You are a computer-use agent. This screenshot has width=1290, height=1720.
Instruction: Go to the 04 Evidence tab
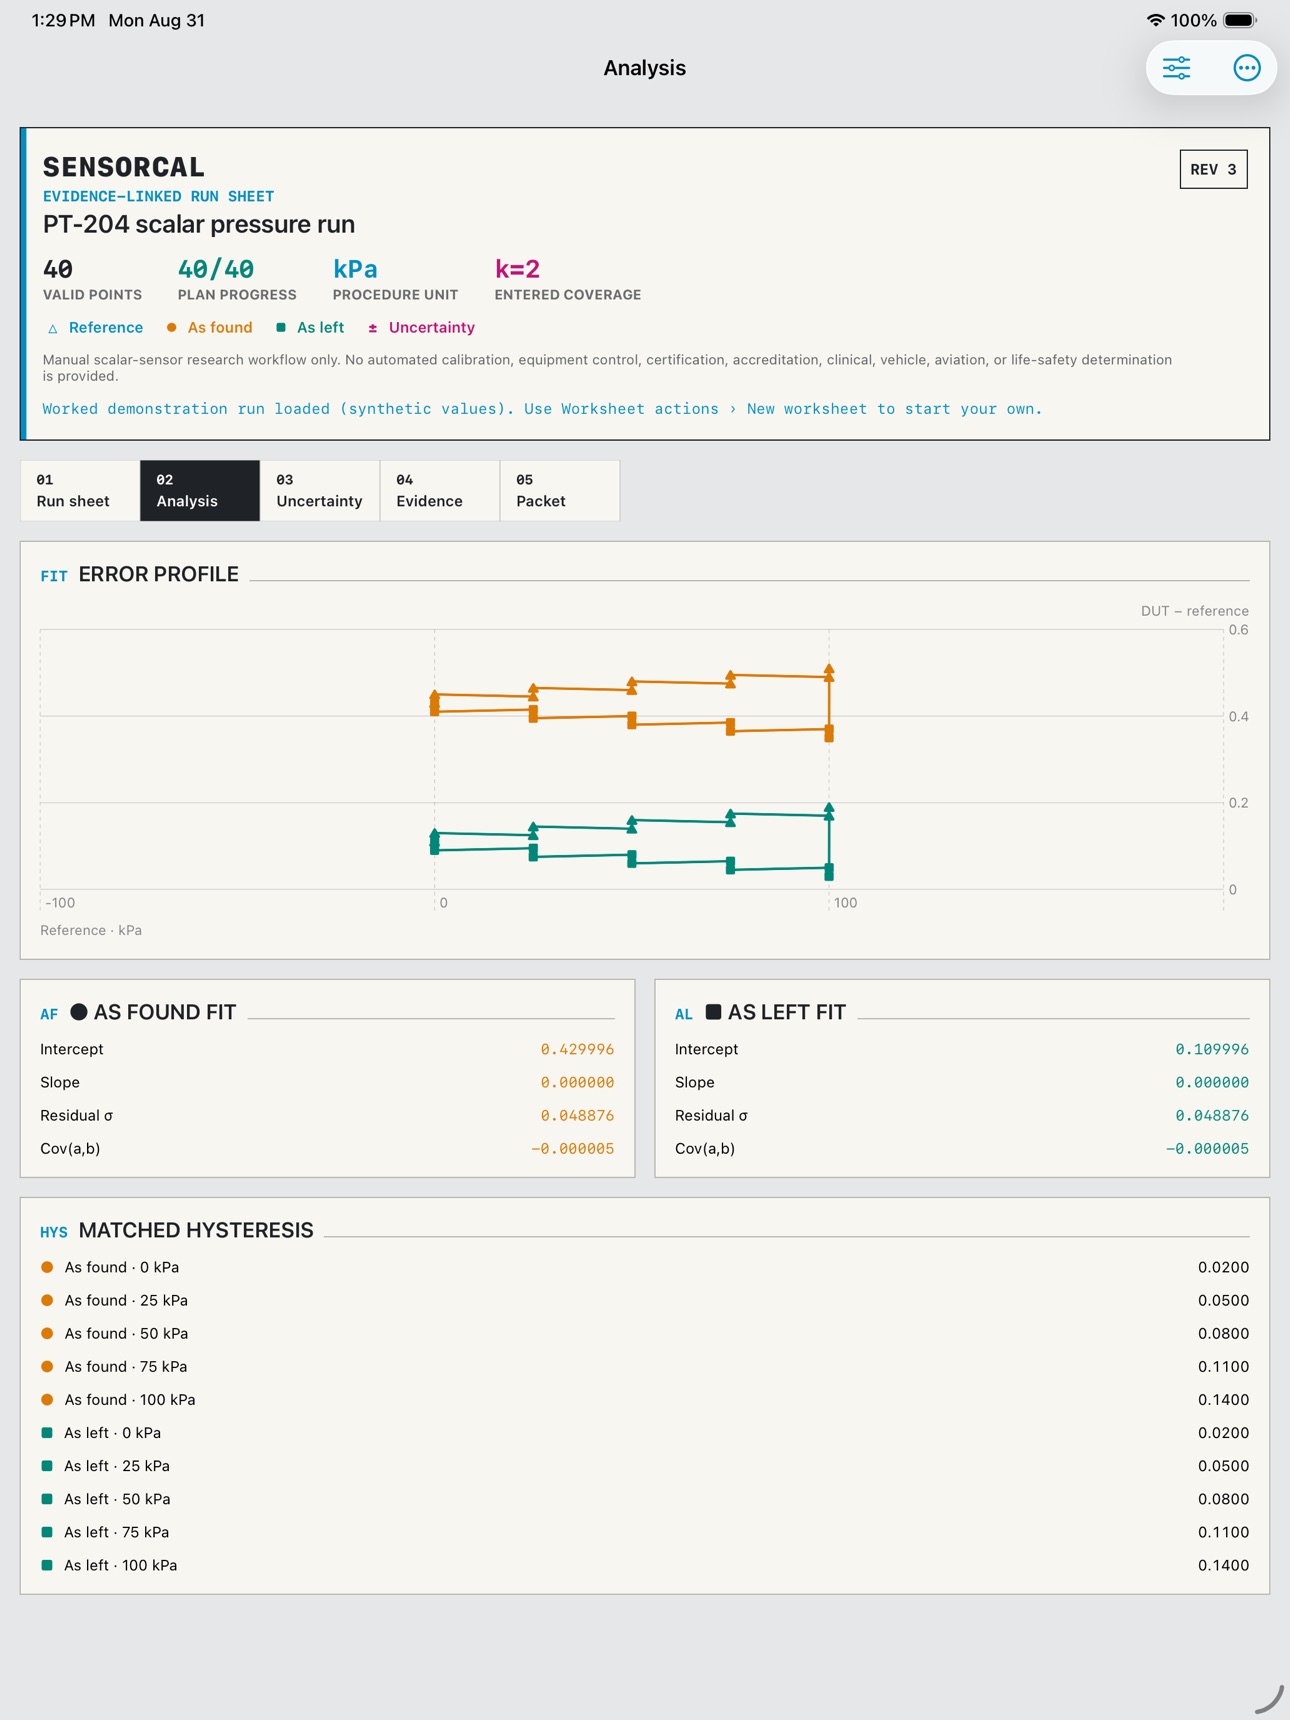tap(440, 490)
